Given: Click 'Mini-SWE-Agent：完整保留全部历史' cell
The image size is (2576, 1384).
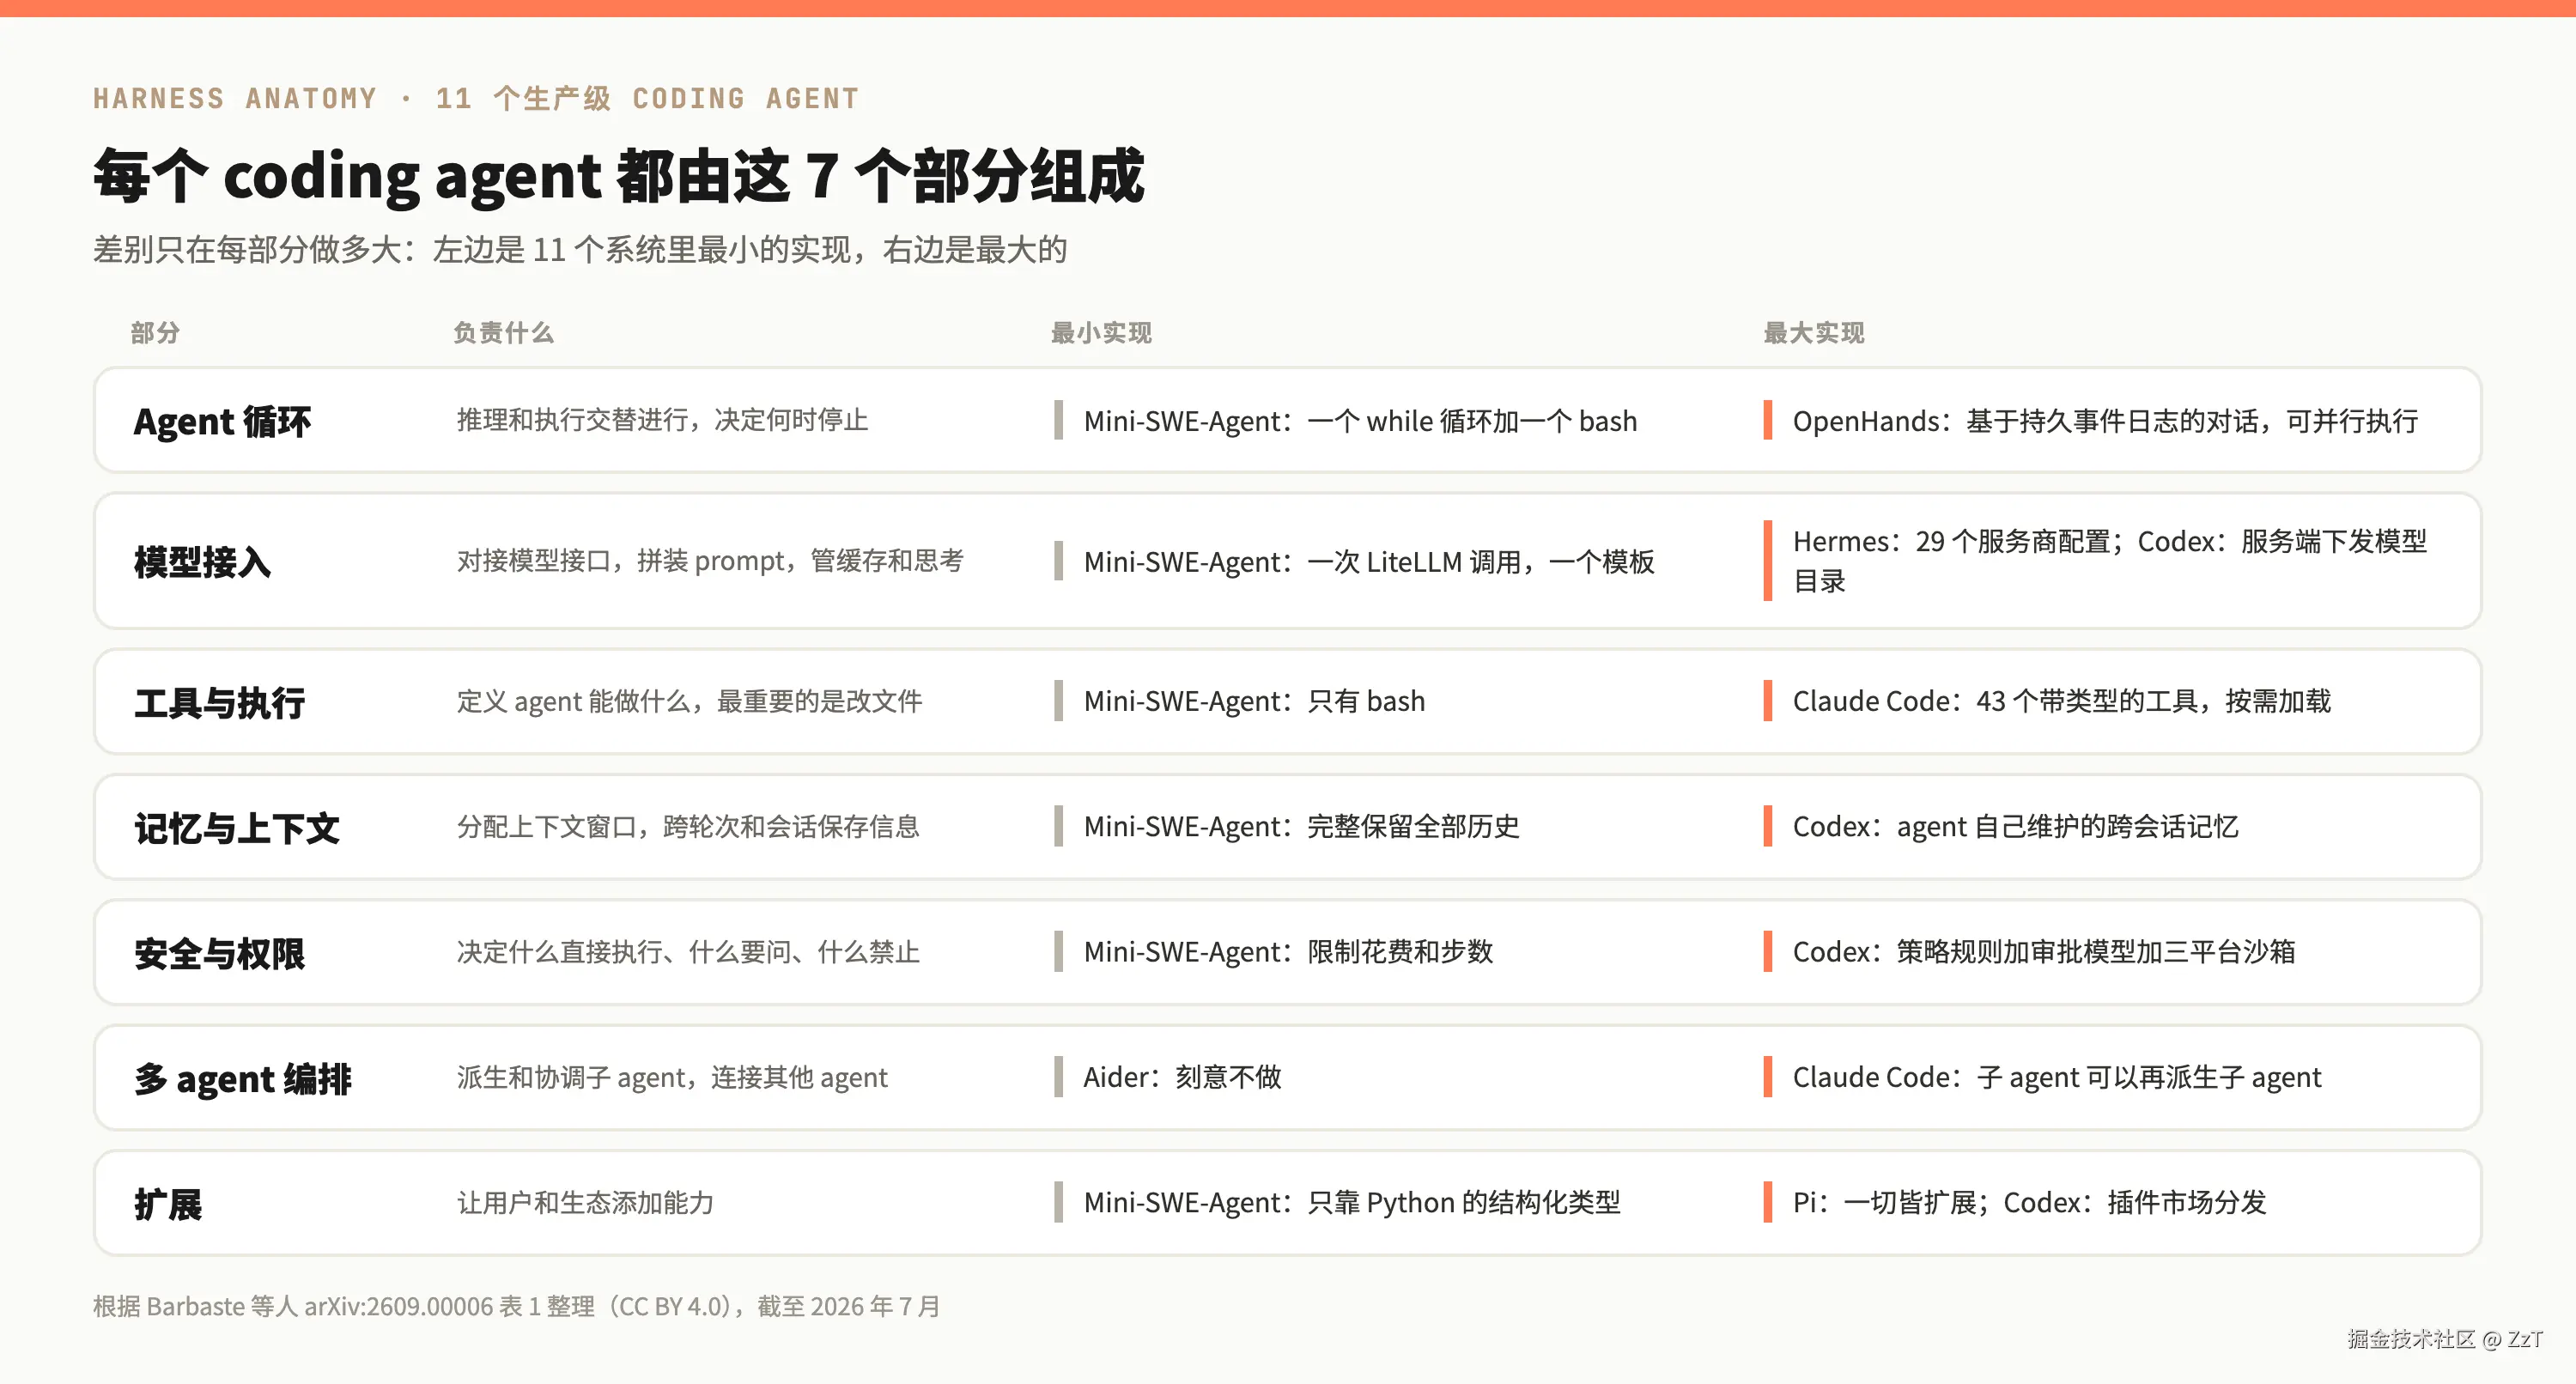Looking at the screenshot, I should pos(1302,826).
